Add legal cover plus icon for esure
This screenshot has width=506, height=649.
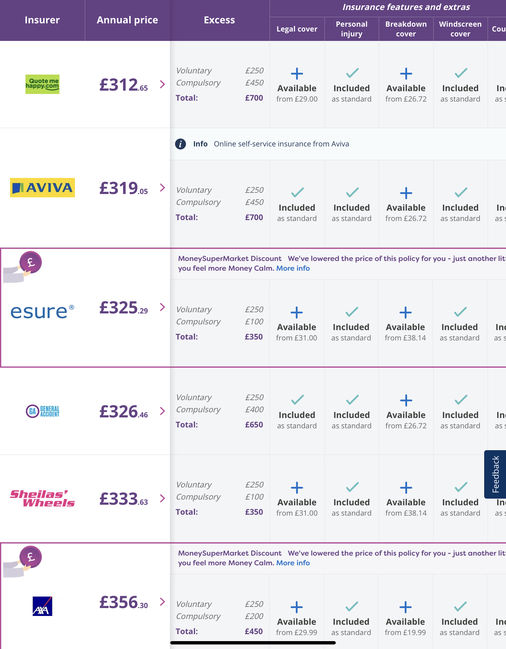coord(296,312)
